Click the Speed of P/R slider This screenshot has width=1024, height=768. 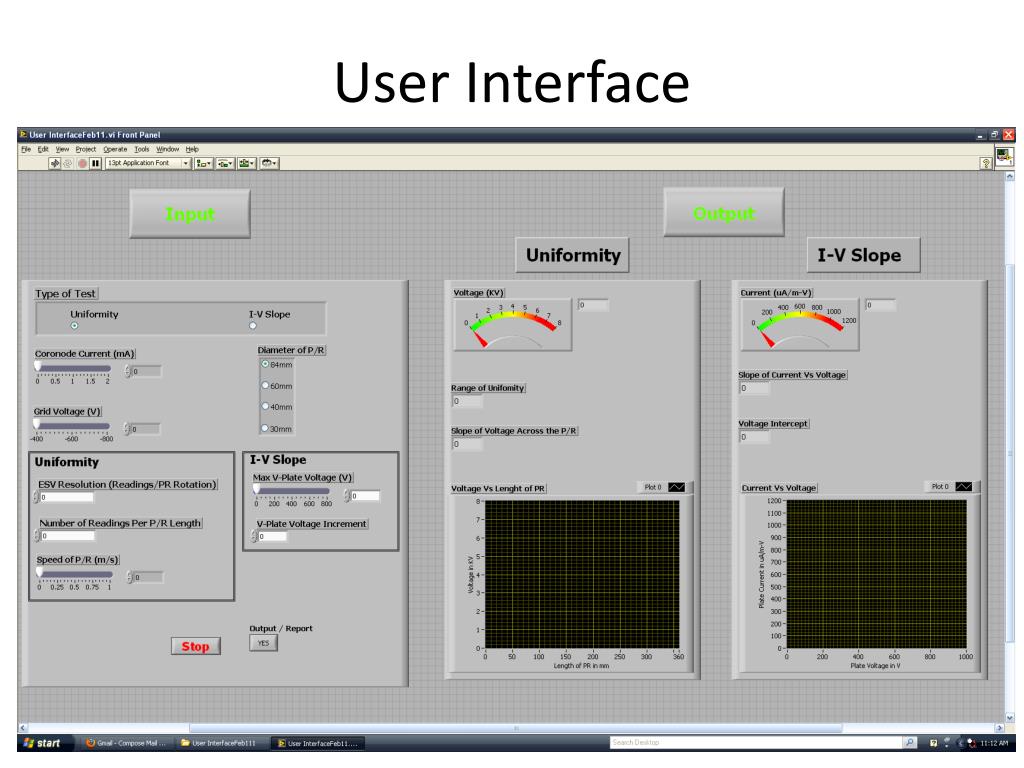(x=74, y=574)
